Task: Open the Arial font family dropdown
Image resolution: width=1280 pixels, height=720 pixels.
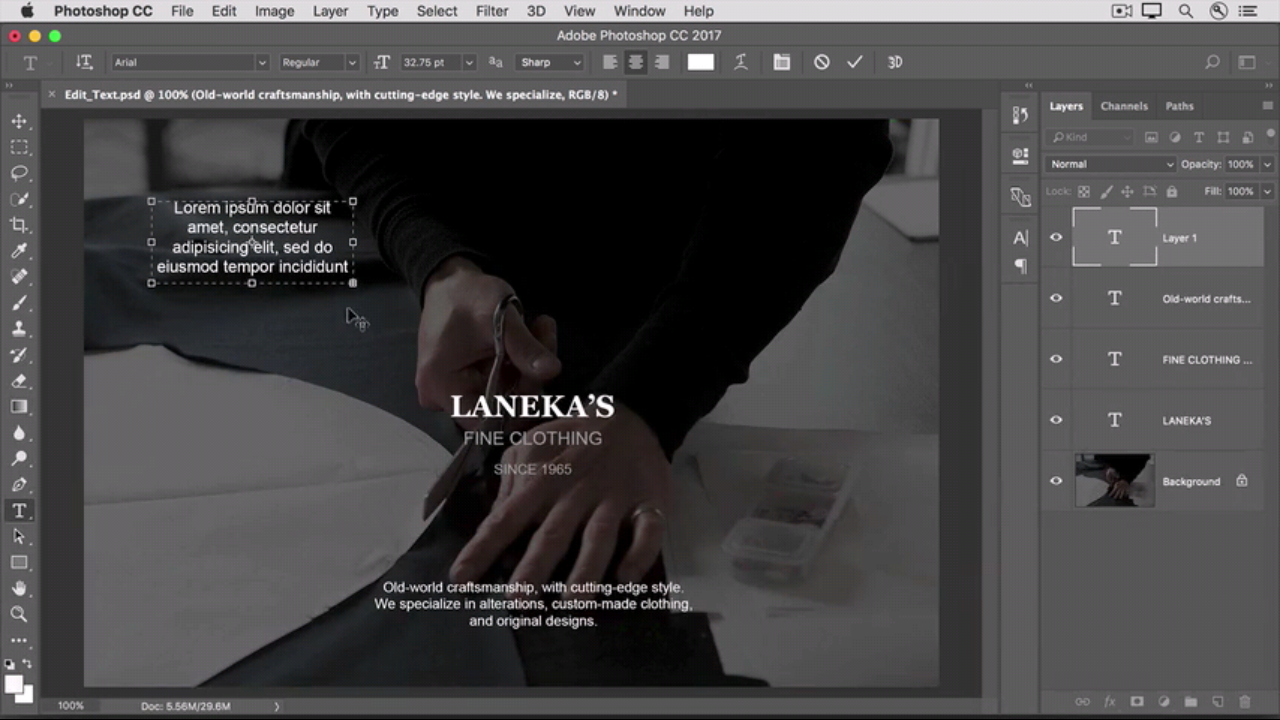Action: 190,62
